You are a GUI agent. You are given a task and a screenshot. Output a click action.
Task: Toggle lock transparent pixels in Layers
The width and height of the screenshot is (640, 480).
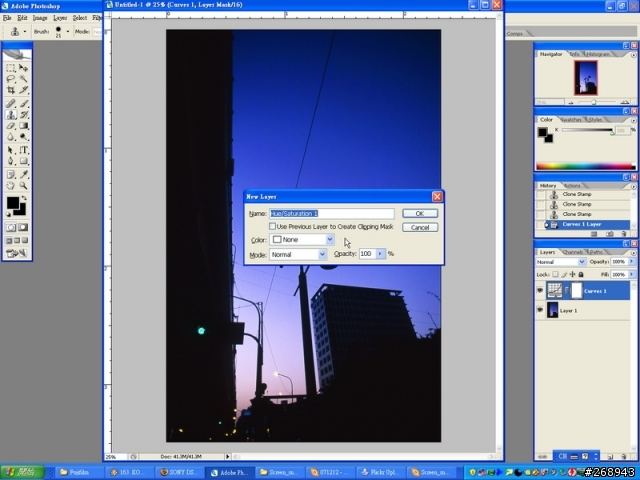[x=556, y=274]
